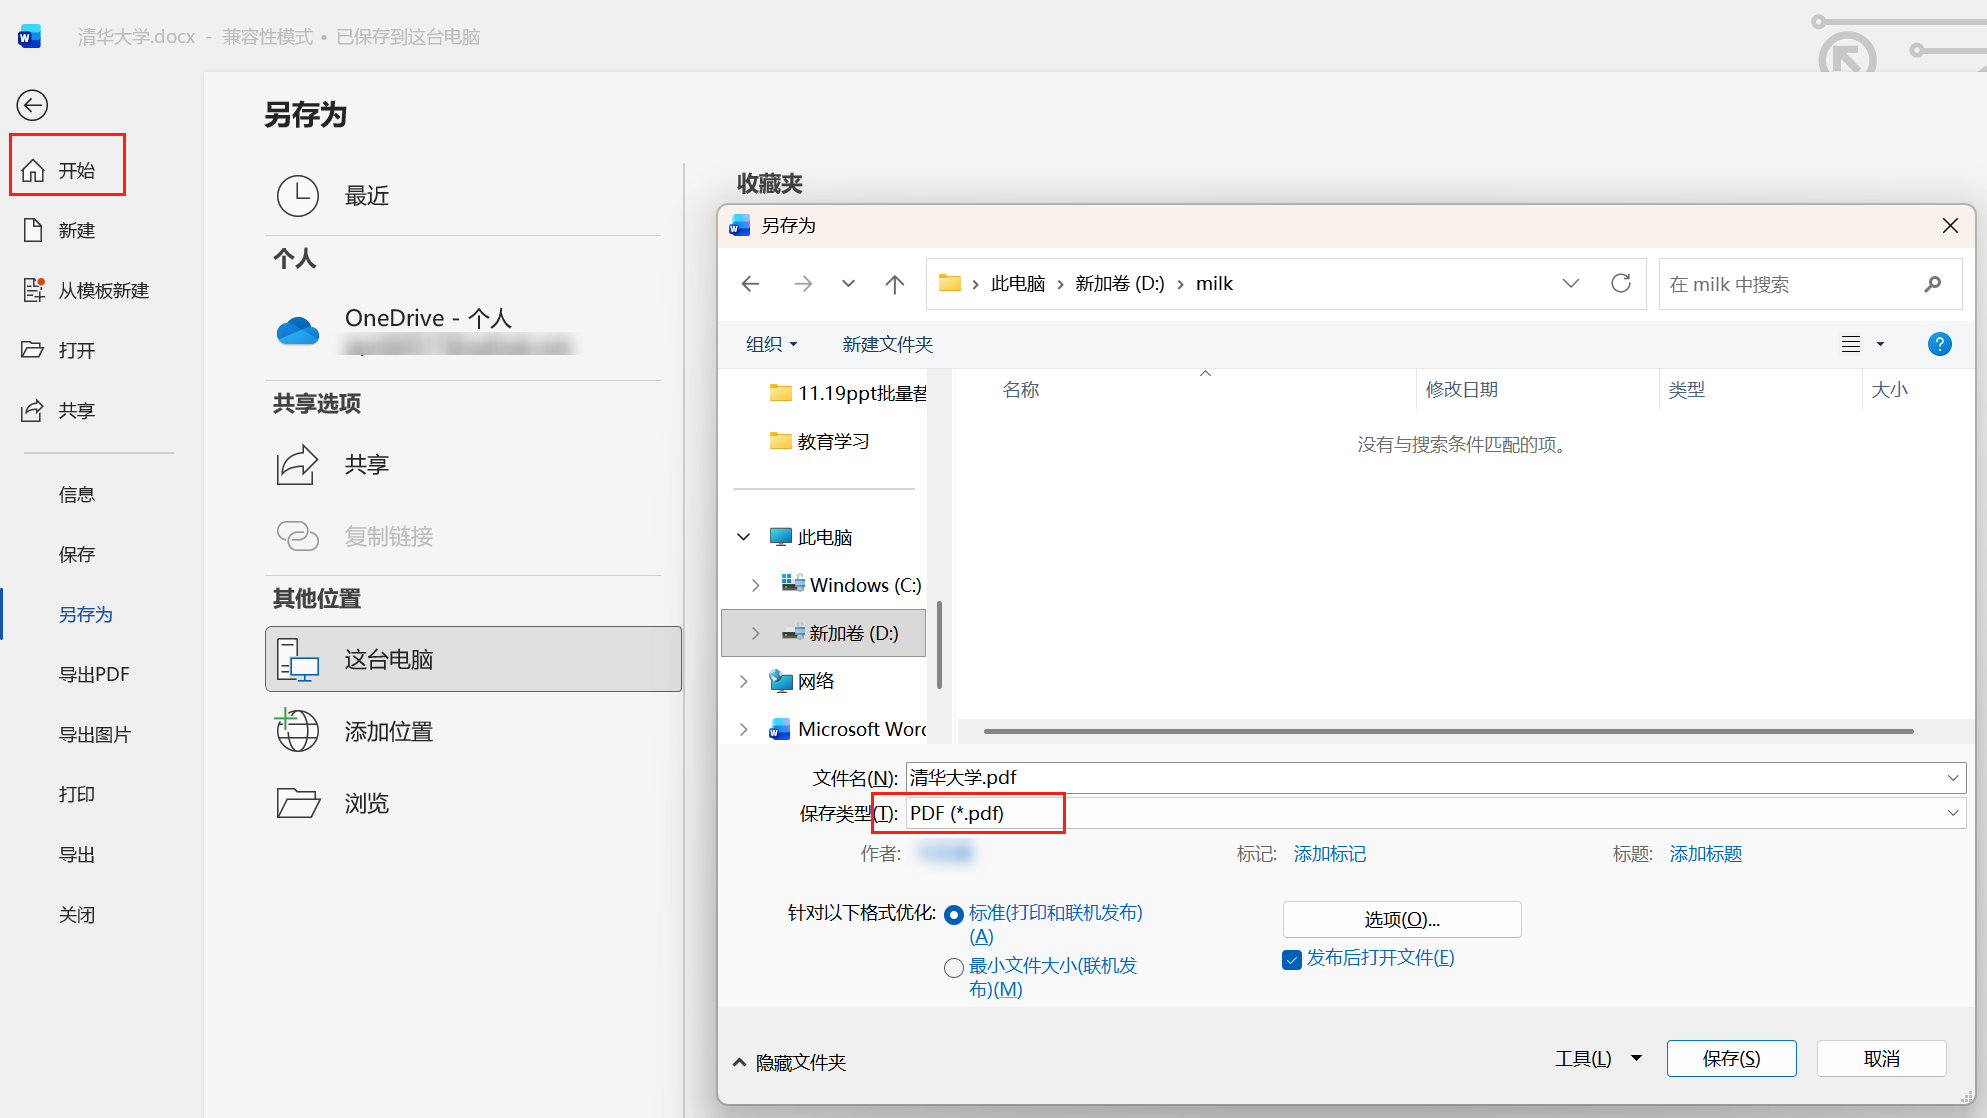This screenshot has height=1118, width=1987.
Task: Click the blue help question icon
Action: pos(1939,344)
